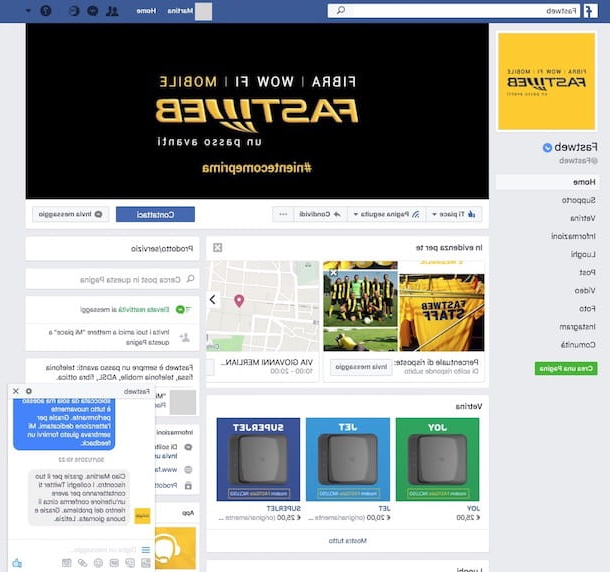The width and height of the screenshot is (610, 572).
Task: Click the photo attachment icon in the chat
Action: tap(146, 563)
